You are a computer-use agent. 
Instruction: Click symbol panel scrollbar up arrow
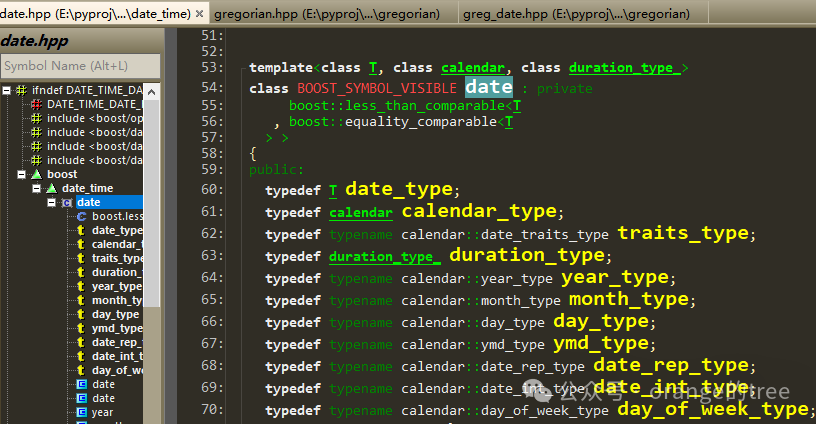[x=151, y=93]
